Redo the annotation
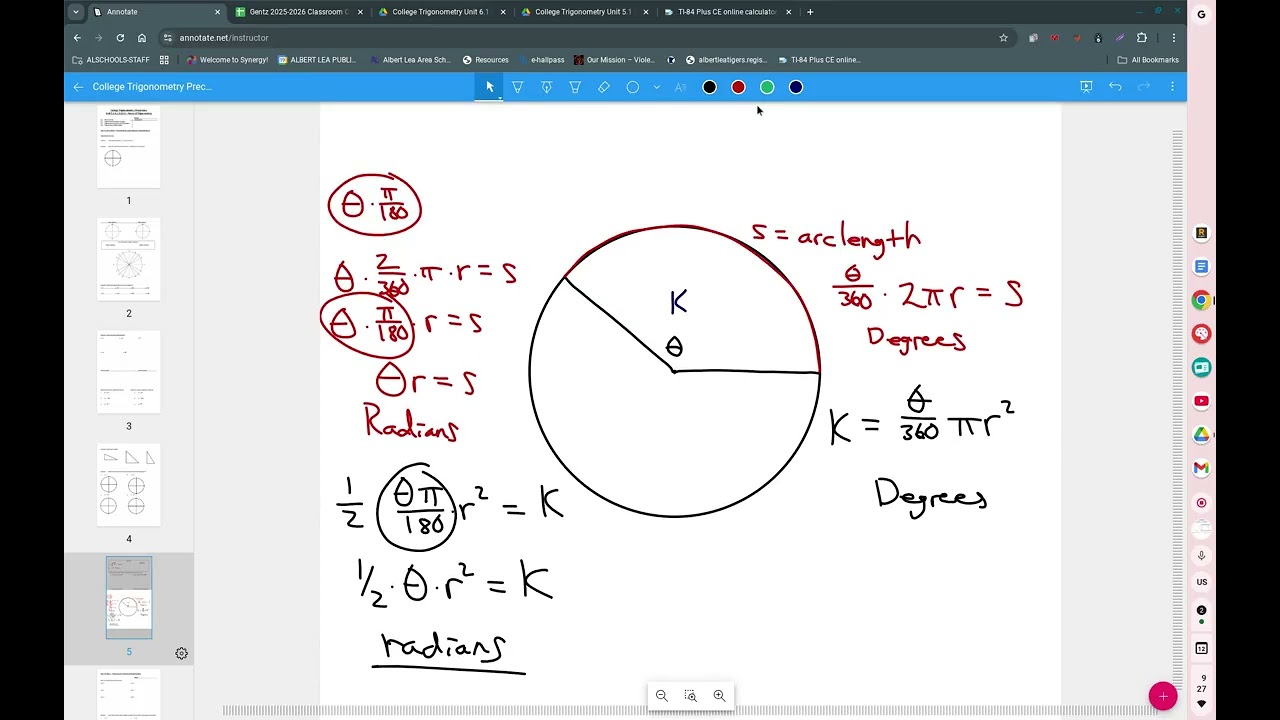 1144,87
